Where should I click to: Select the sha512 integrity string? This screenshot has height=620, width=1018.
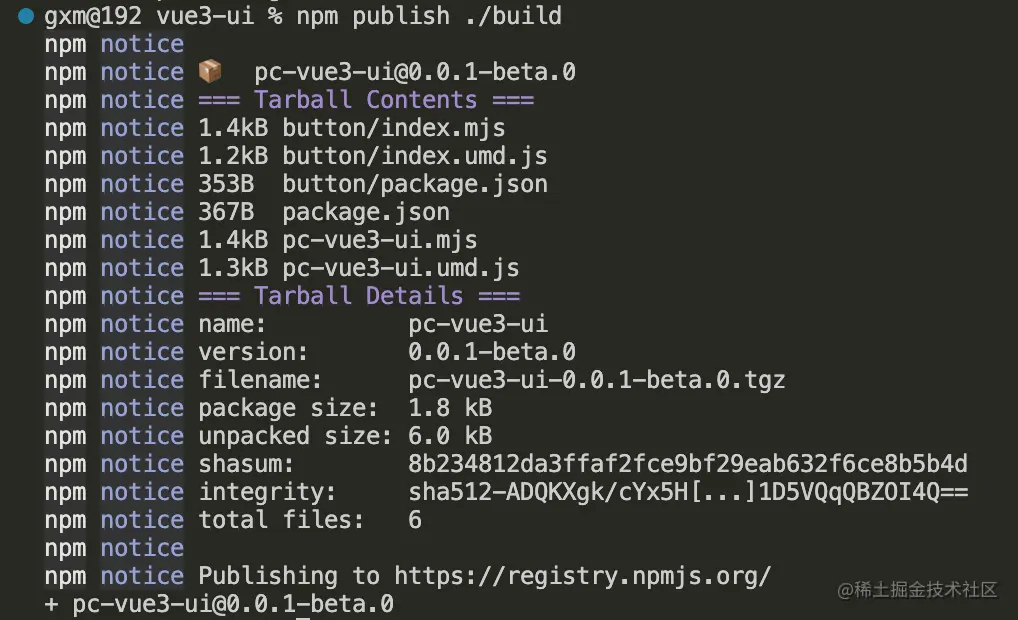tap(688, 492)
